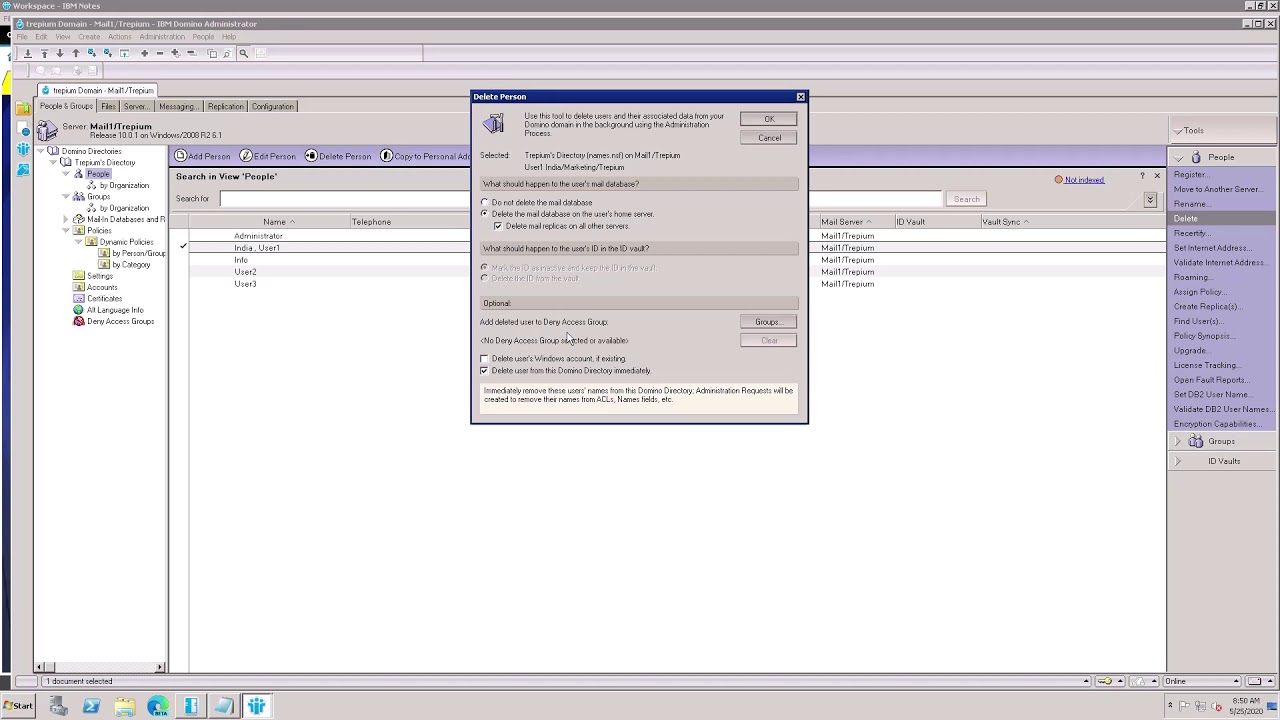The height and width of the screenshot is (720, 1280).
Task: Click the 'Not indexed' link
Action: coord(1084,180)
